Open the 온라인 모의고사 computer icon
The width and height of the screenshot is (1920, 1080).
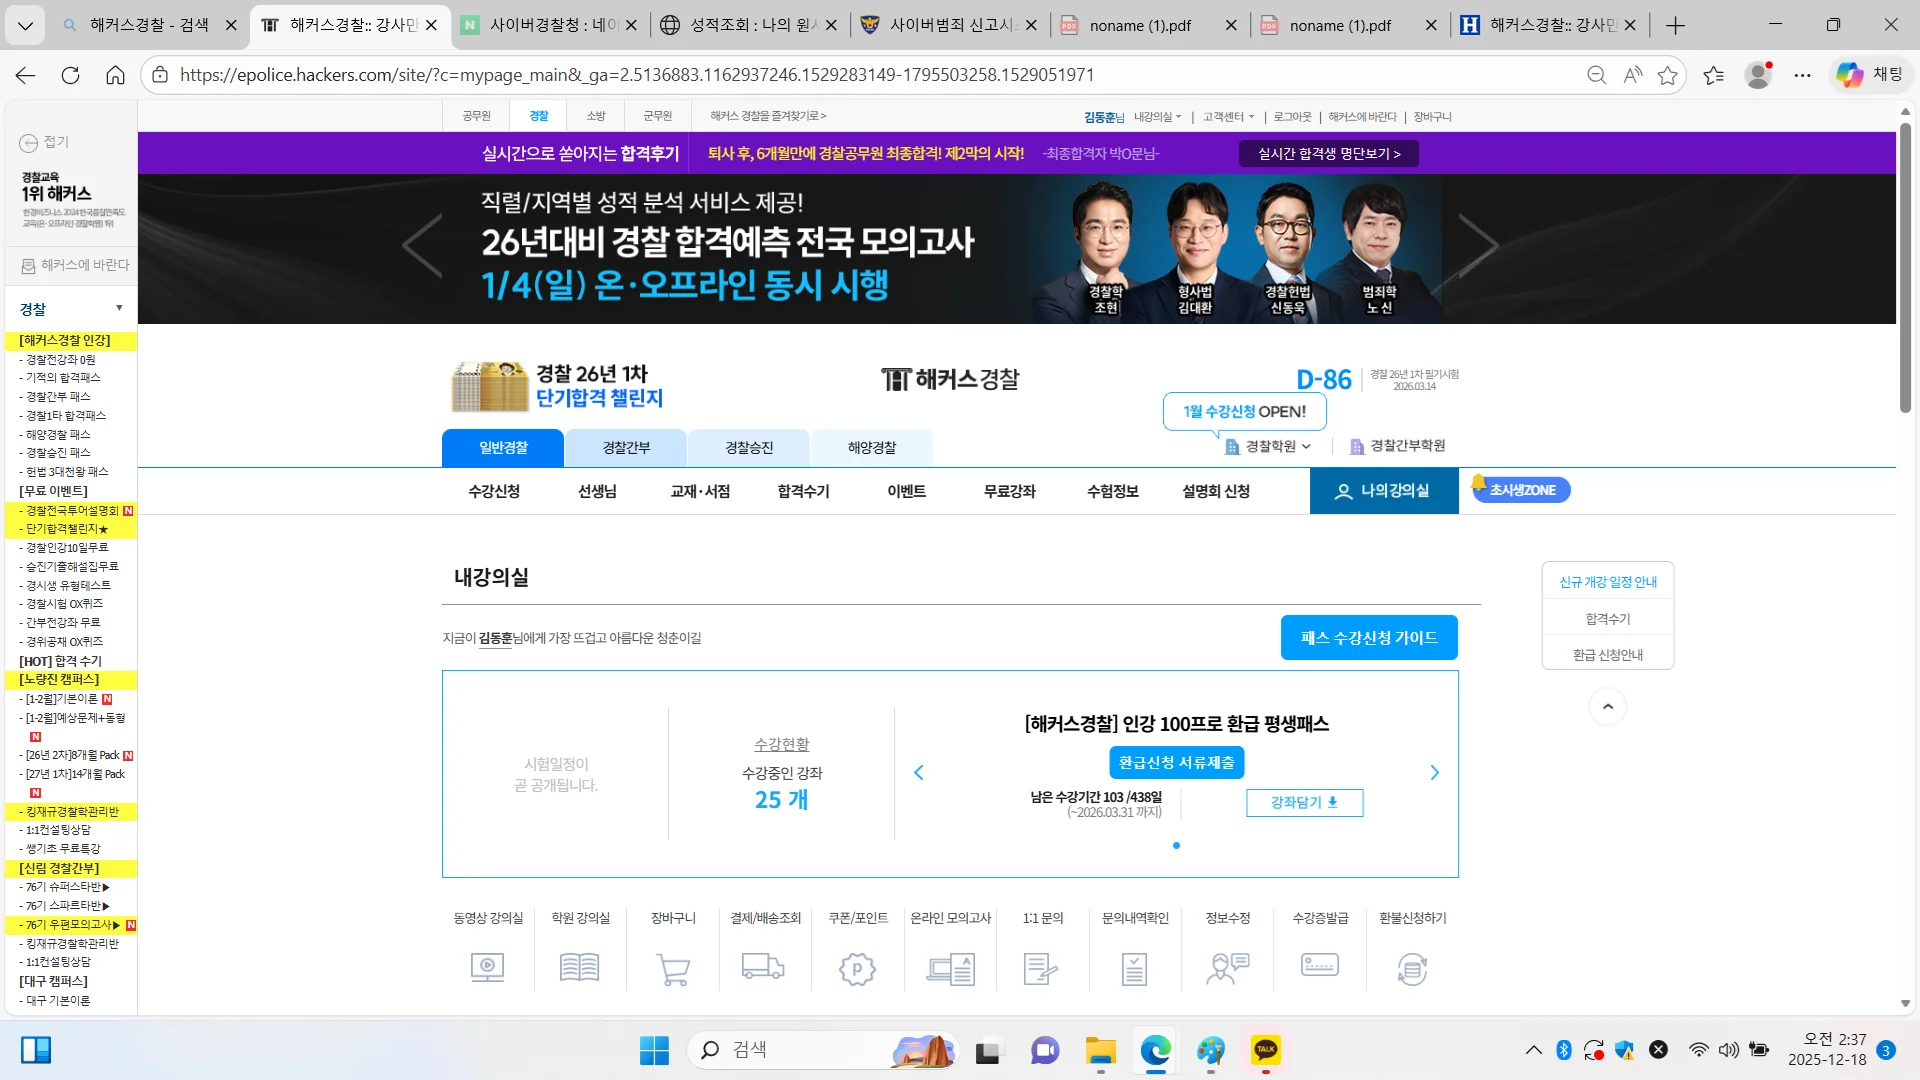tap(950, 969)
